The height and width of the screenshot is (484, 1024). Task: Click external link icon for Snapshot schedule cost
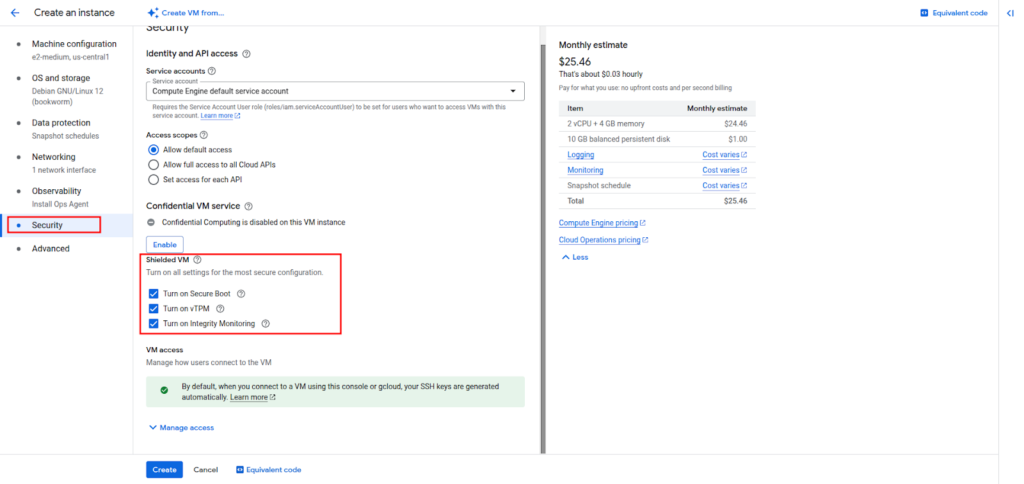point(744,186)
